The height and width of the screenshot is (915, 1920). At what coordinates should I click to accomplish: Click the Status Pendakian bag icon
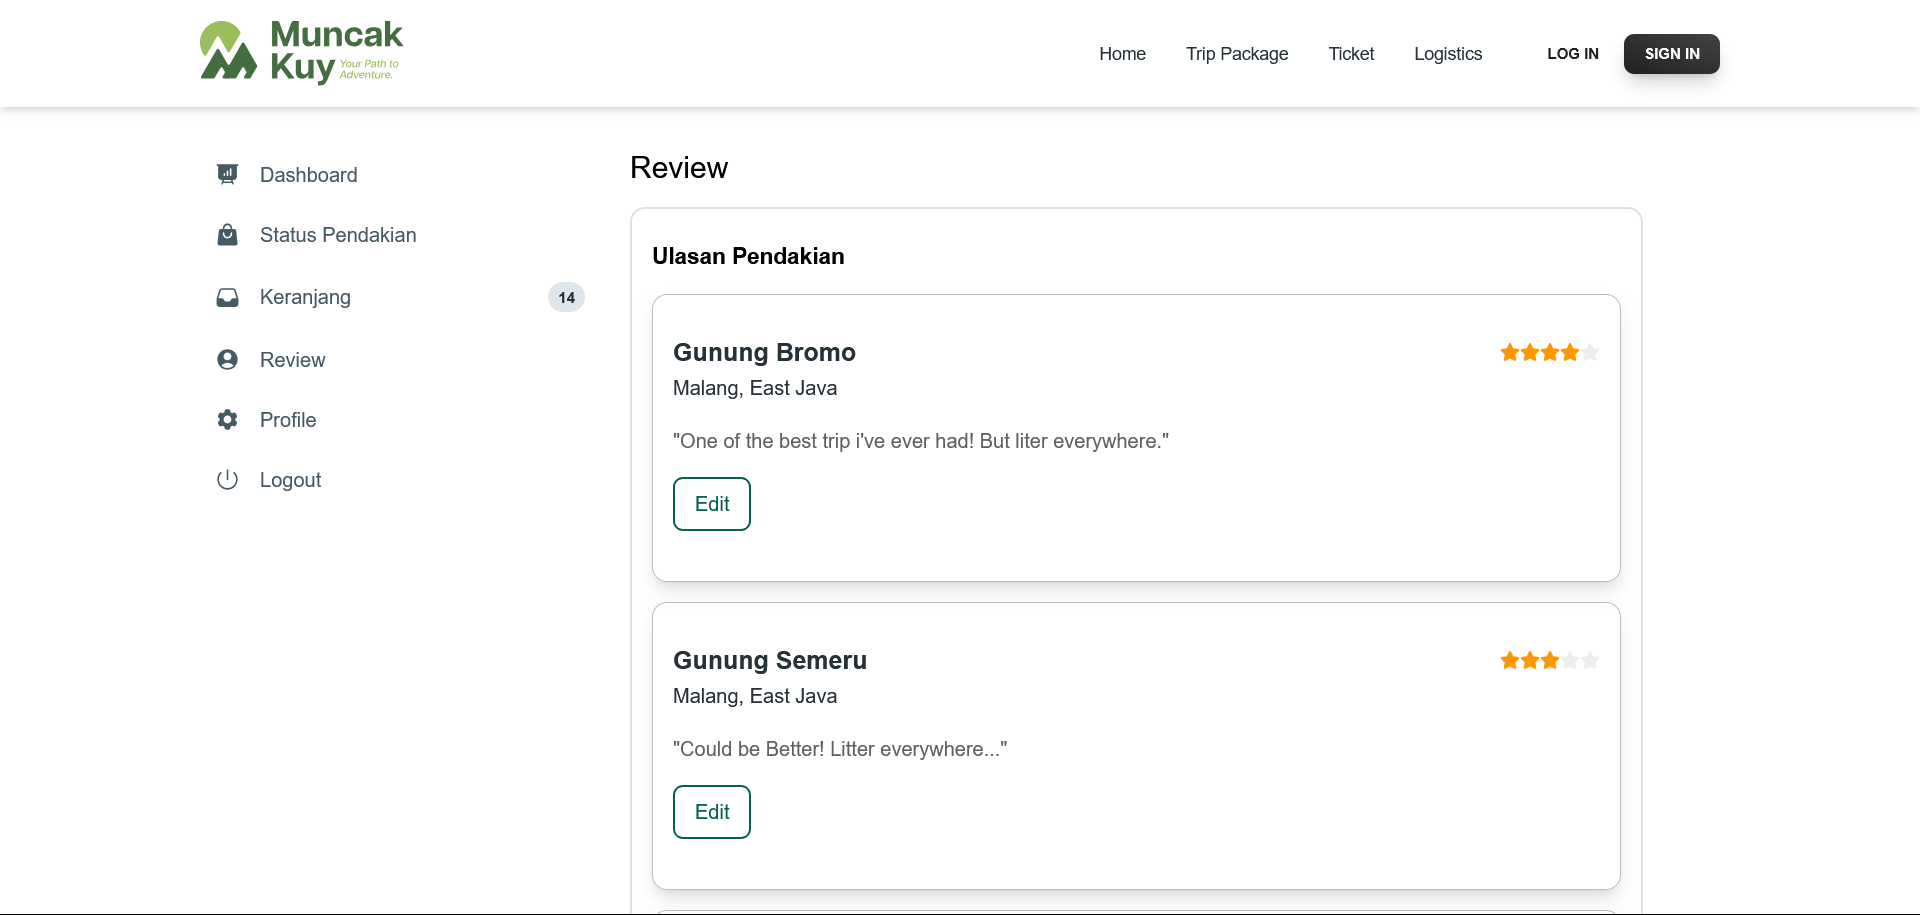(228, 235)
